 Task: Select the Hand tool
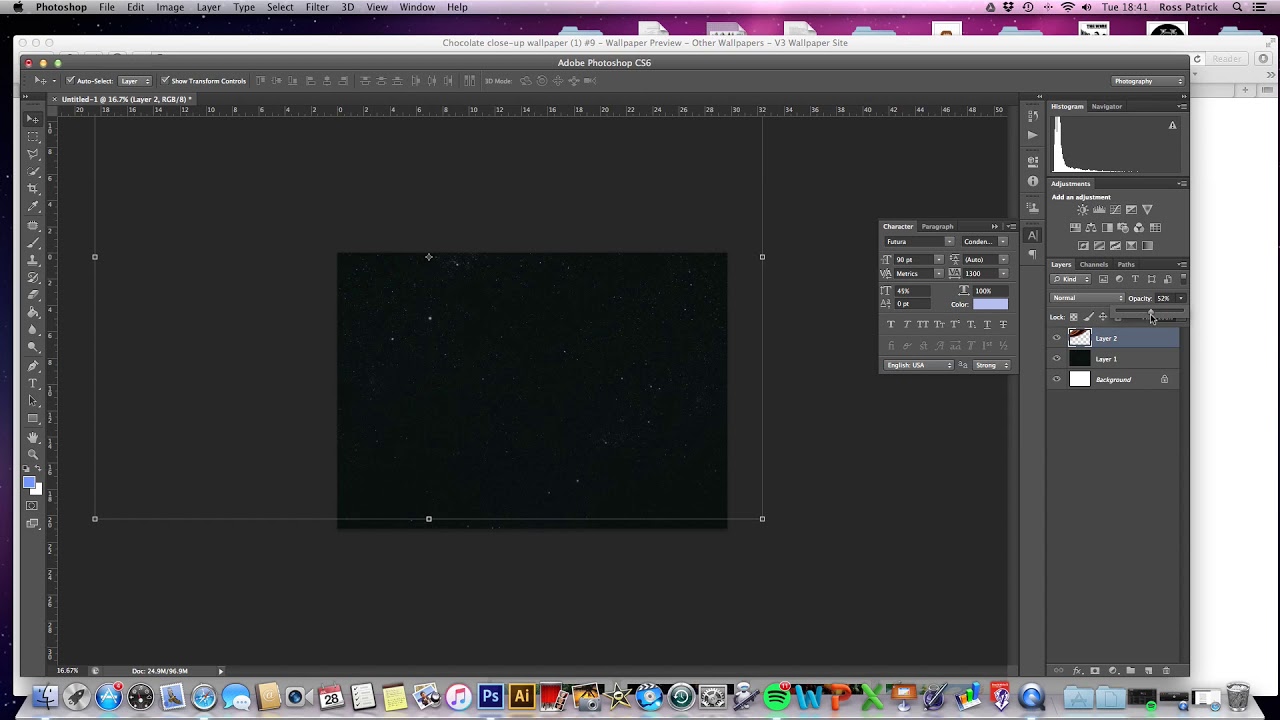coord(33,437)
